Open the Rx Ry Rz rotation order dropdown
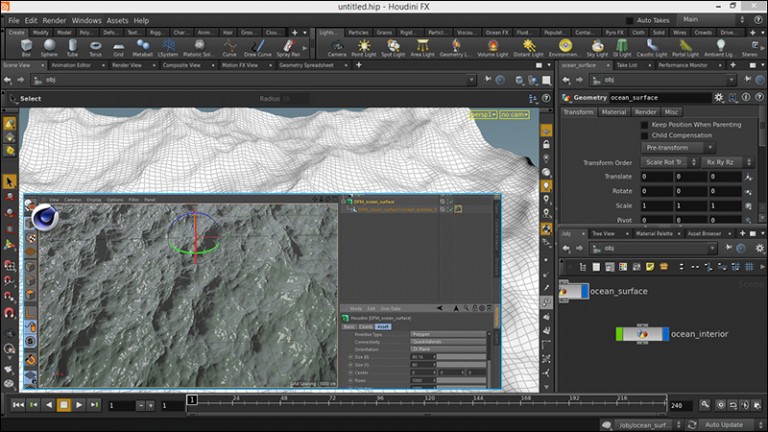This screenshot has width=768, height=432. tap(727, 162)
